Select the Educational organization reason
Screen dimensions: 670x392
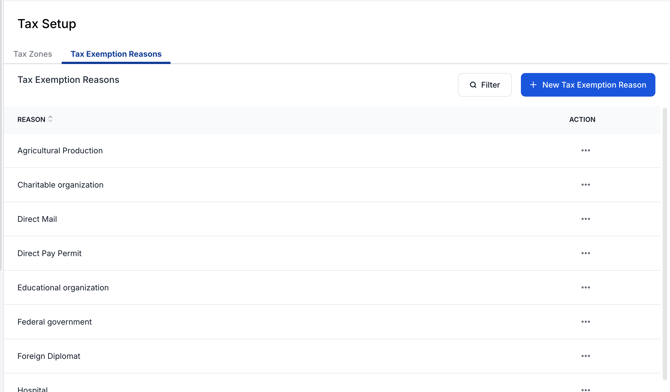click(x=63, y=287)
